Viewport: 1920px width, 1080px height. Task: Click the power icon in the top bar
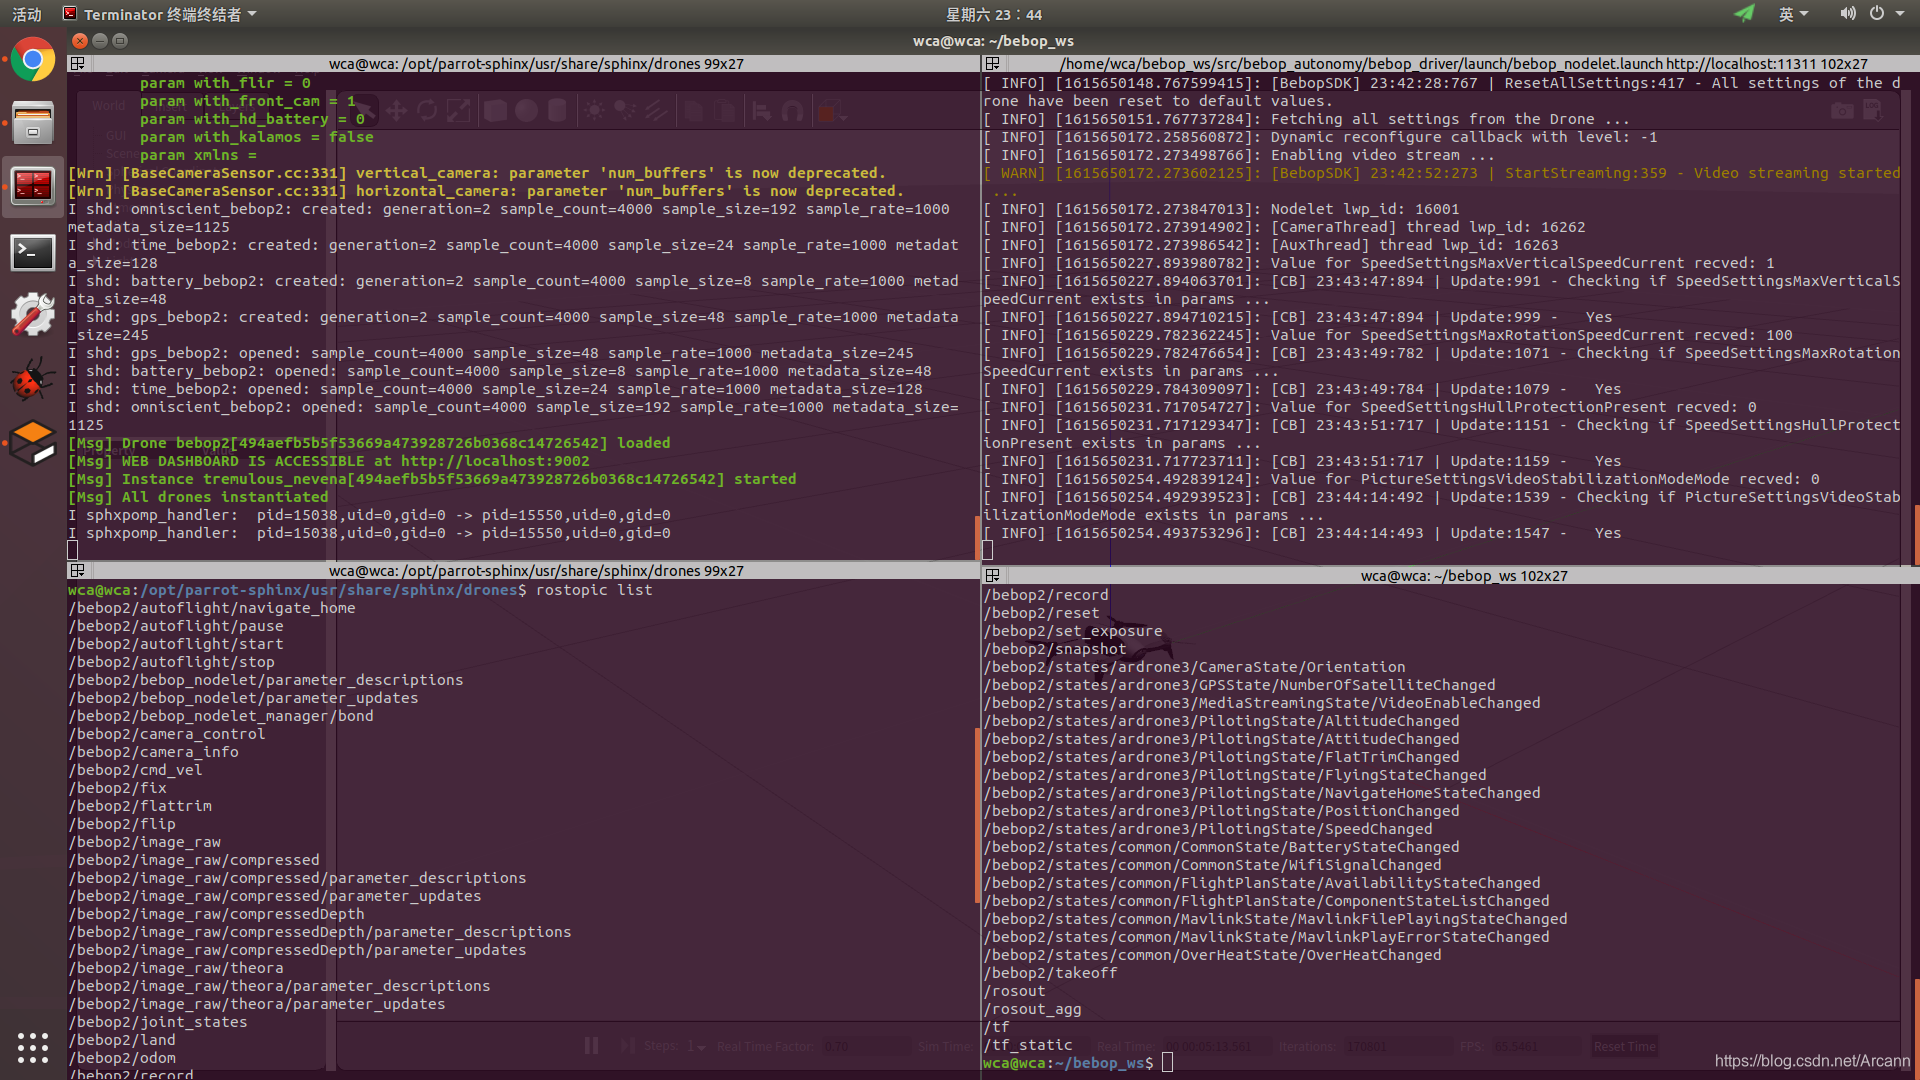(x=1877, y=14)
